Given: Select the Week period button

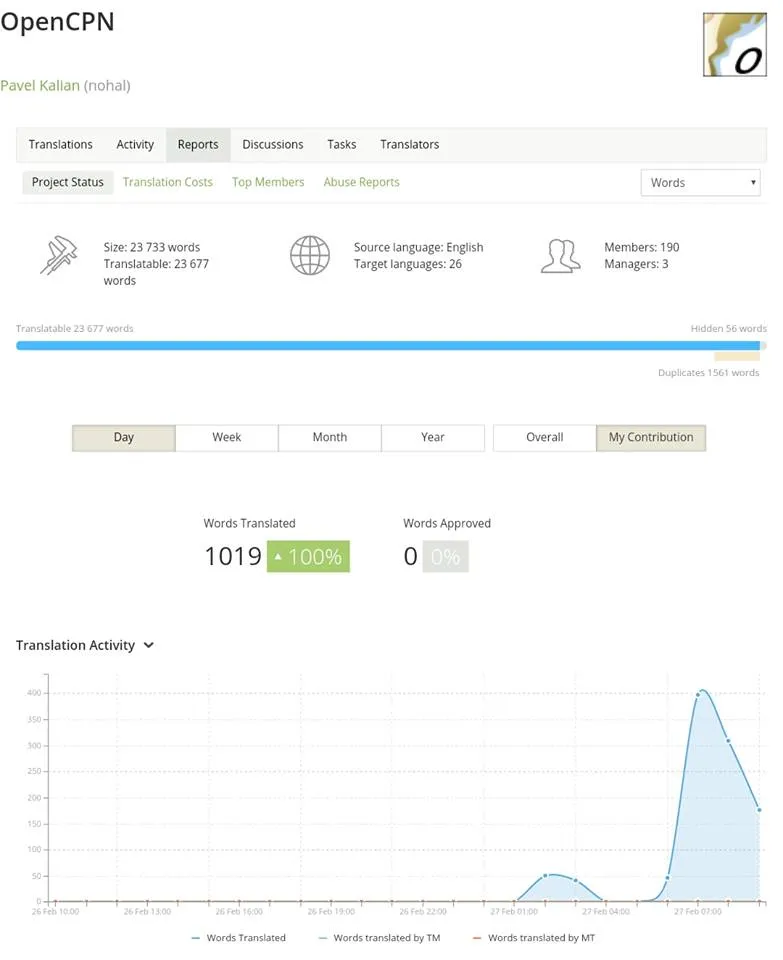Looking at the screenshot, I should pyautogui.click(x=227, y=438).
